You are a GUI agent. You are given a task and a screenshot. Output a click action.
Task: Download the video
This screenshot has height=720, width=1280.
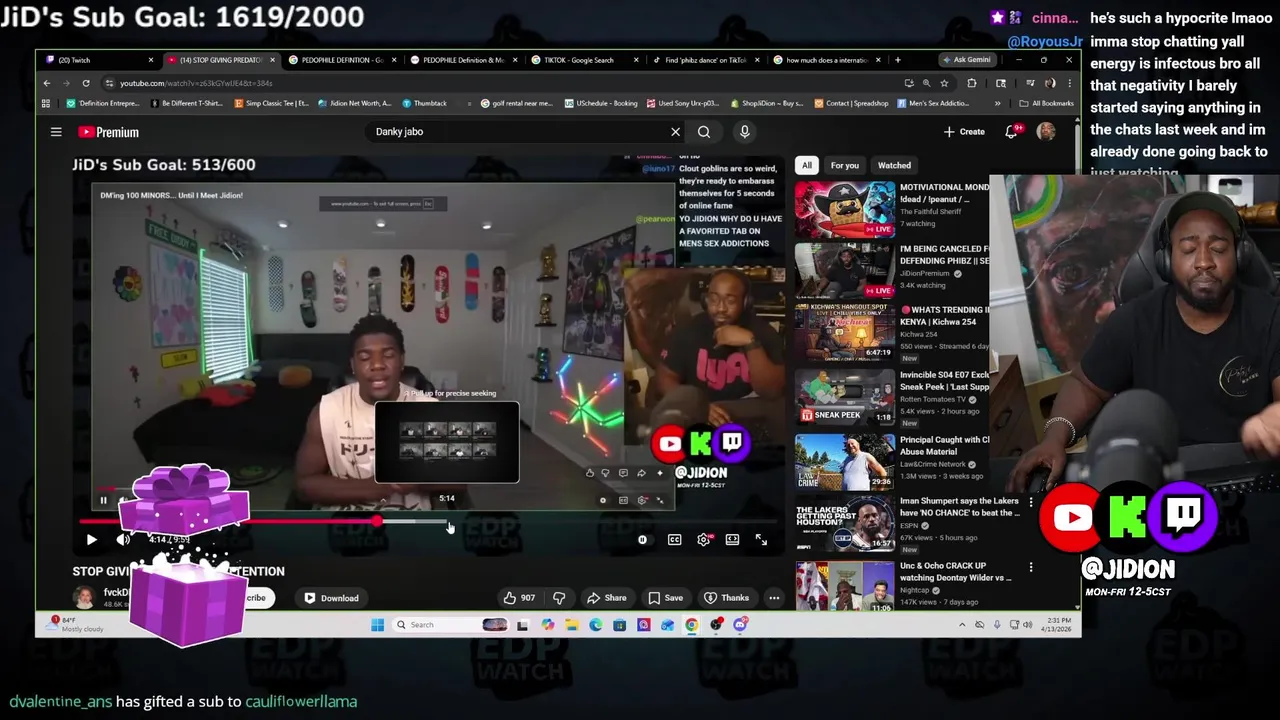tap(331, 598)
